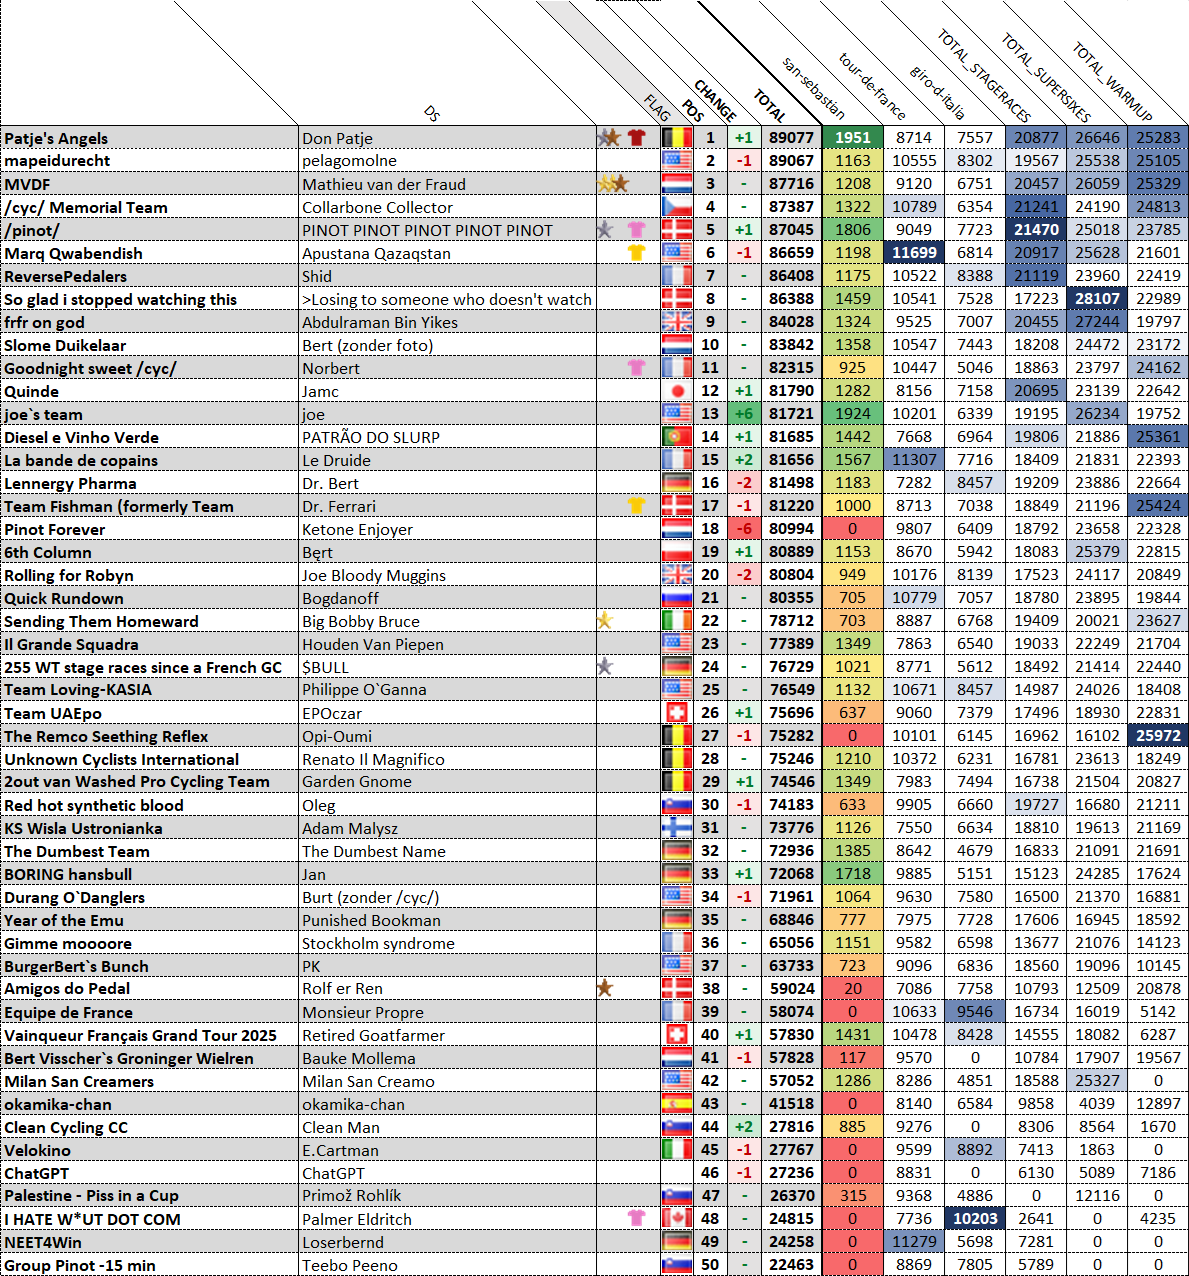Select the highlighted supersixes cell '28107'
The height and width of the screenshot is (1276, 1189).
pyautogui.click(x=1097, y=299)
